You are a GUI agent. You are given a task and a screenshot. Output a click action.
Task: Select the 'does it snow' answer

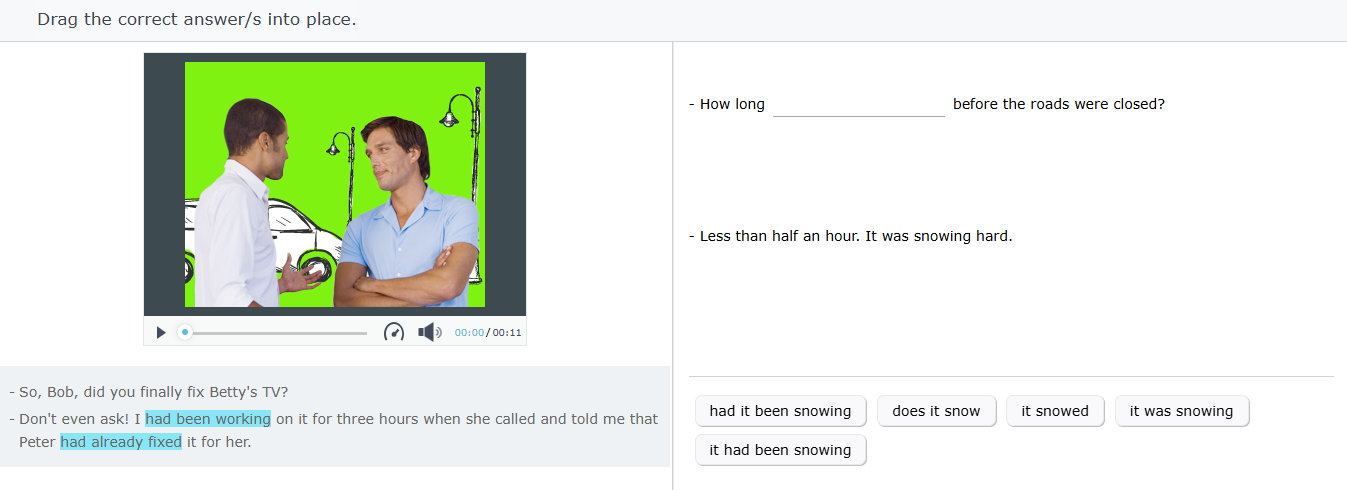click(x=936, y=411)
